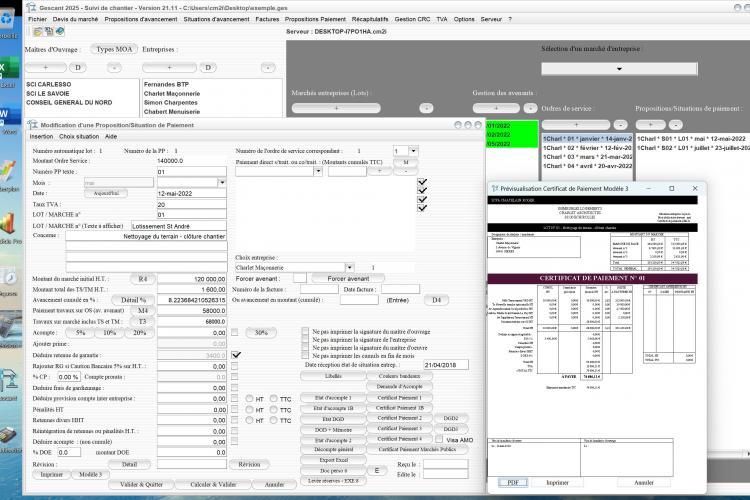Viewport: 750px width, 500px height.
Task: Select TTC radio for Pénalités HT row
Action: (273, 410)
